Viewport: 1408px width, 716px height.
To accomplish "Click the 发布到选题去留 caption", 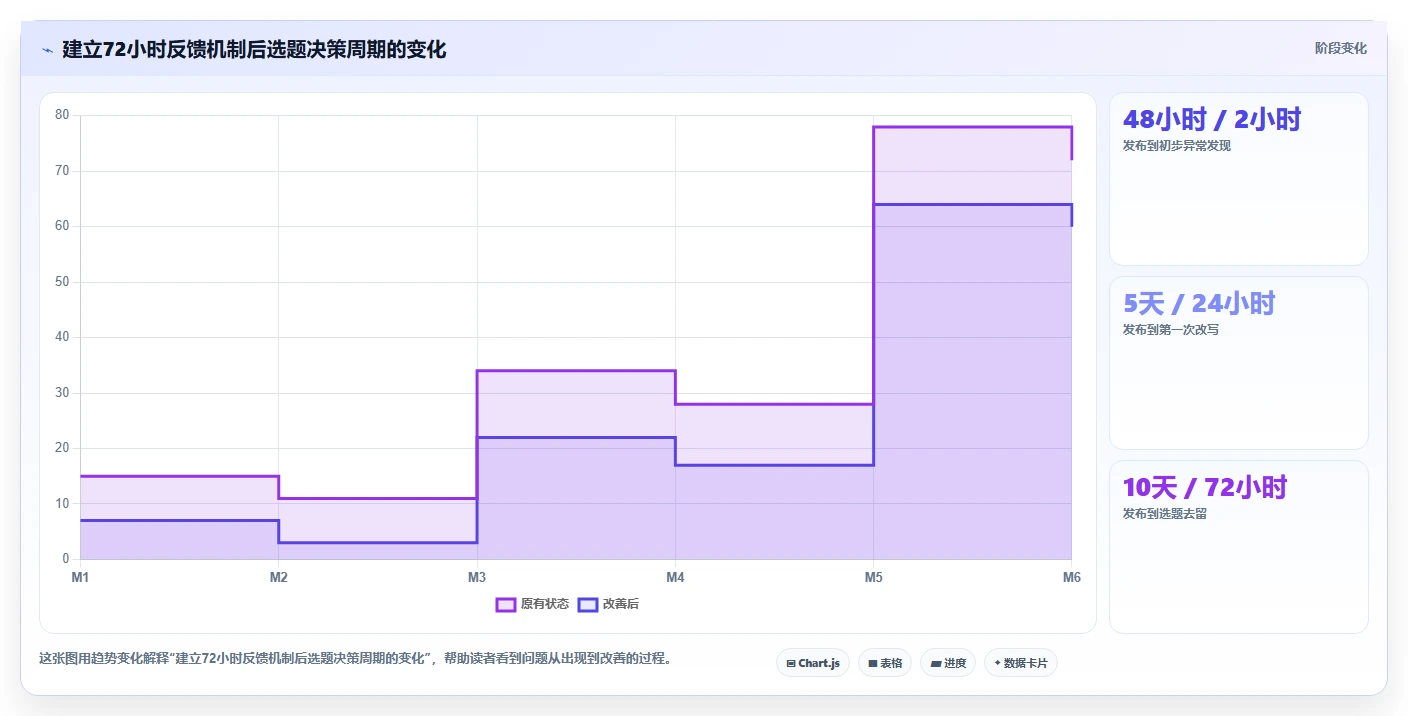I will tap(1165, 514).
